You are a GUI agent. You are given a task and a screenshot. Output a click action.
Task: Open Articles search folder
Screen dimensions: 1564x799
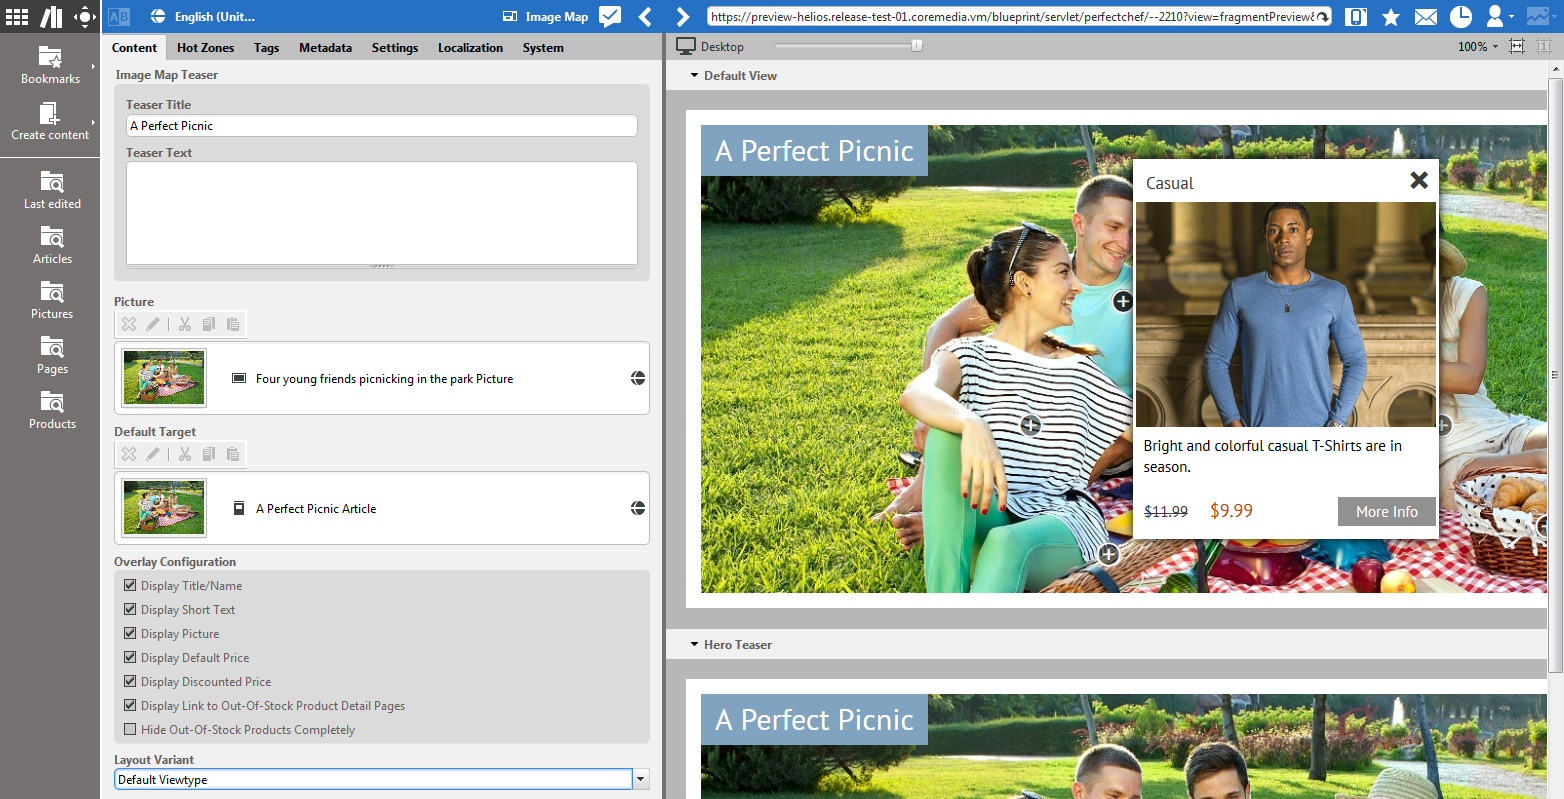click(x=52, y=245)
